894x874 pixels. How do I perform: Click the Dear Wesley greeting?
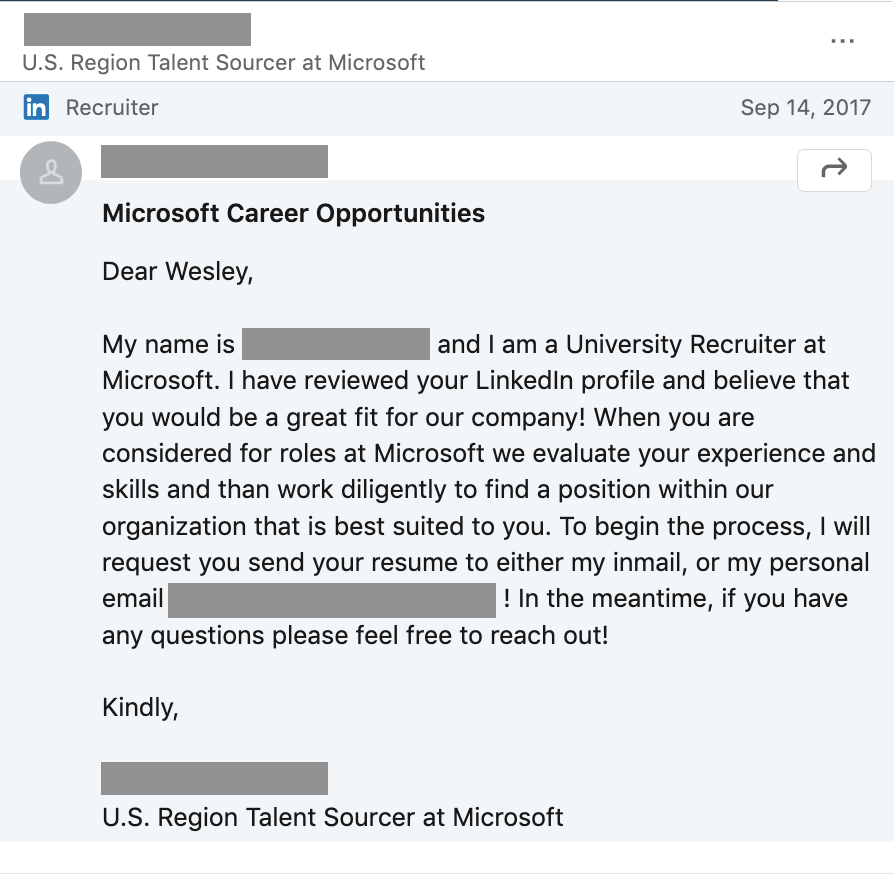click(x=177, y=271)
